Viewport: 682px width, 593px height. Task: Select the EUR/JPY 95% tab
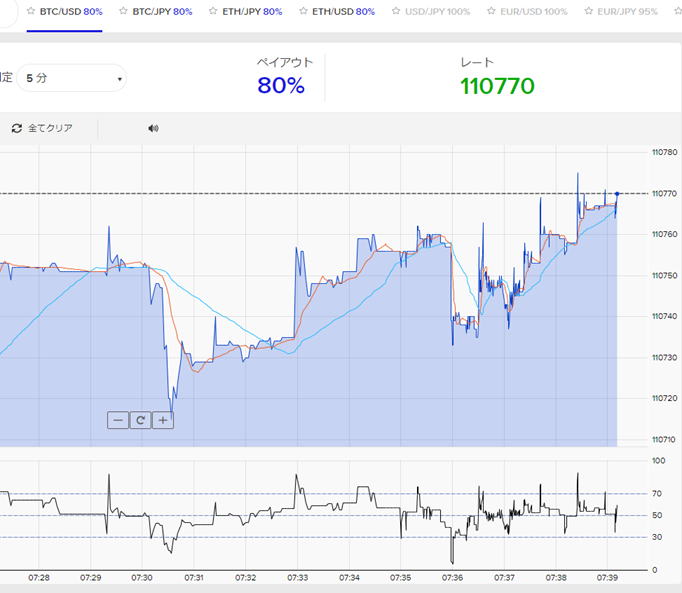pyautogui.click(x=627, y=12)
